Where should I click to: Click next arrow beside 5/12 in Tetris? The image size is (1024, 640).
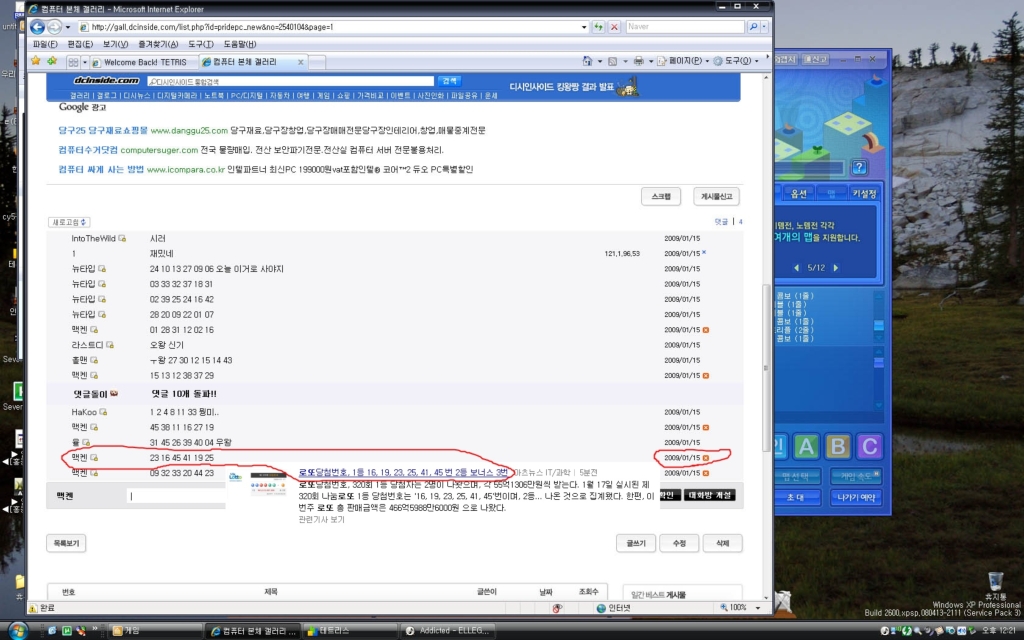pos(835,268)
